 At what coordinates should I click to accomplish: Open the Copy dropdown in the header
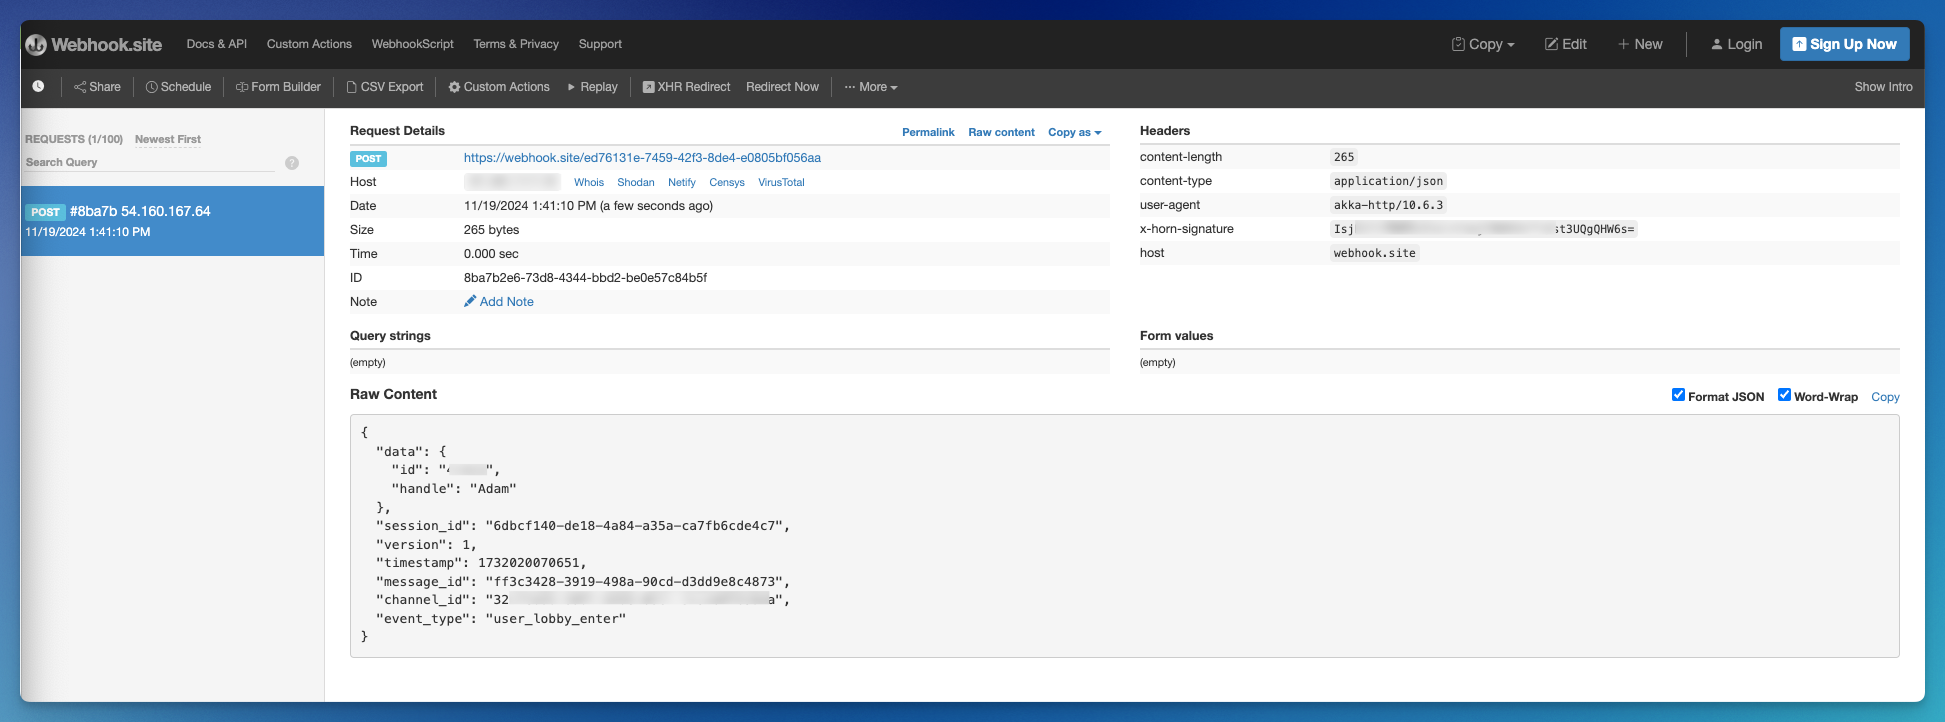[x=1483, y=44]
